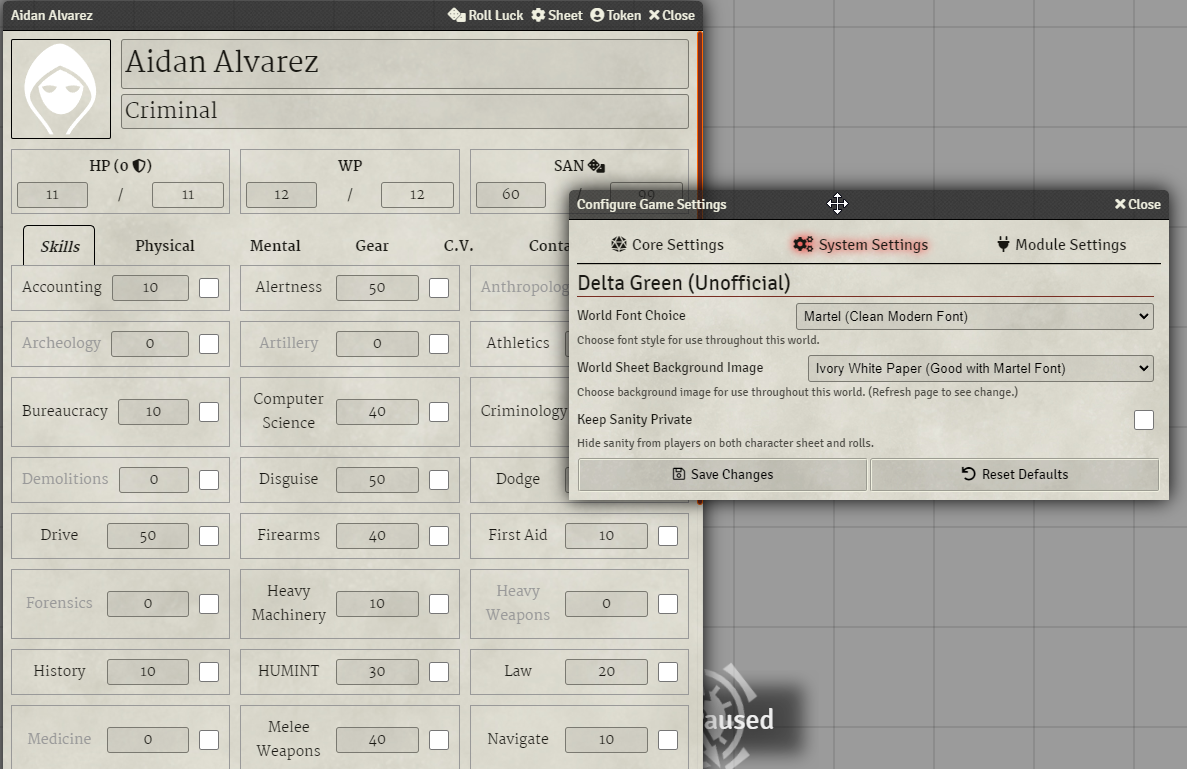
Task: Switch to the System Settings tab
Action: 860,244
